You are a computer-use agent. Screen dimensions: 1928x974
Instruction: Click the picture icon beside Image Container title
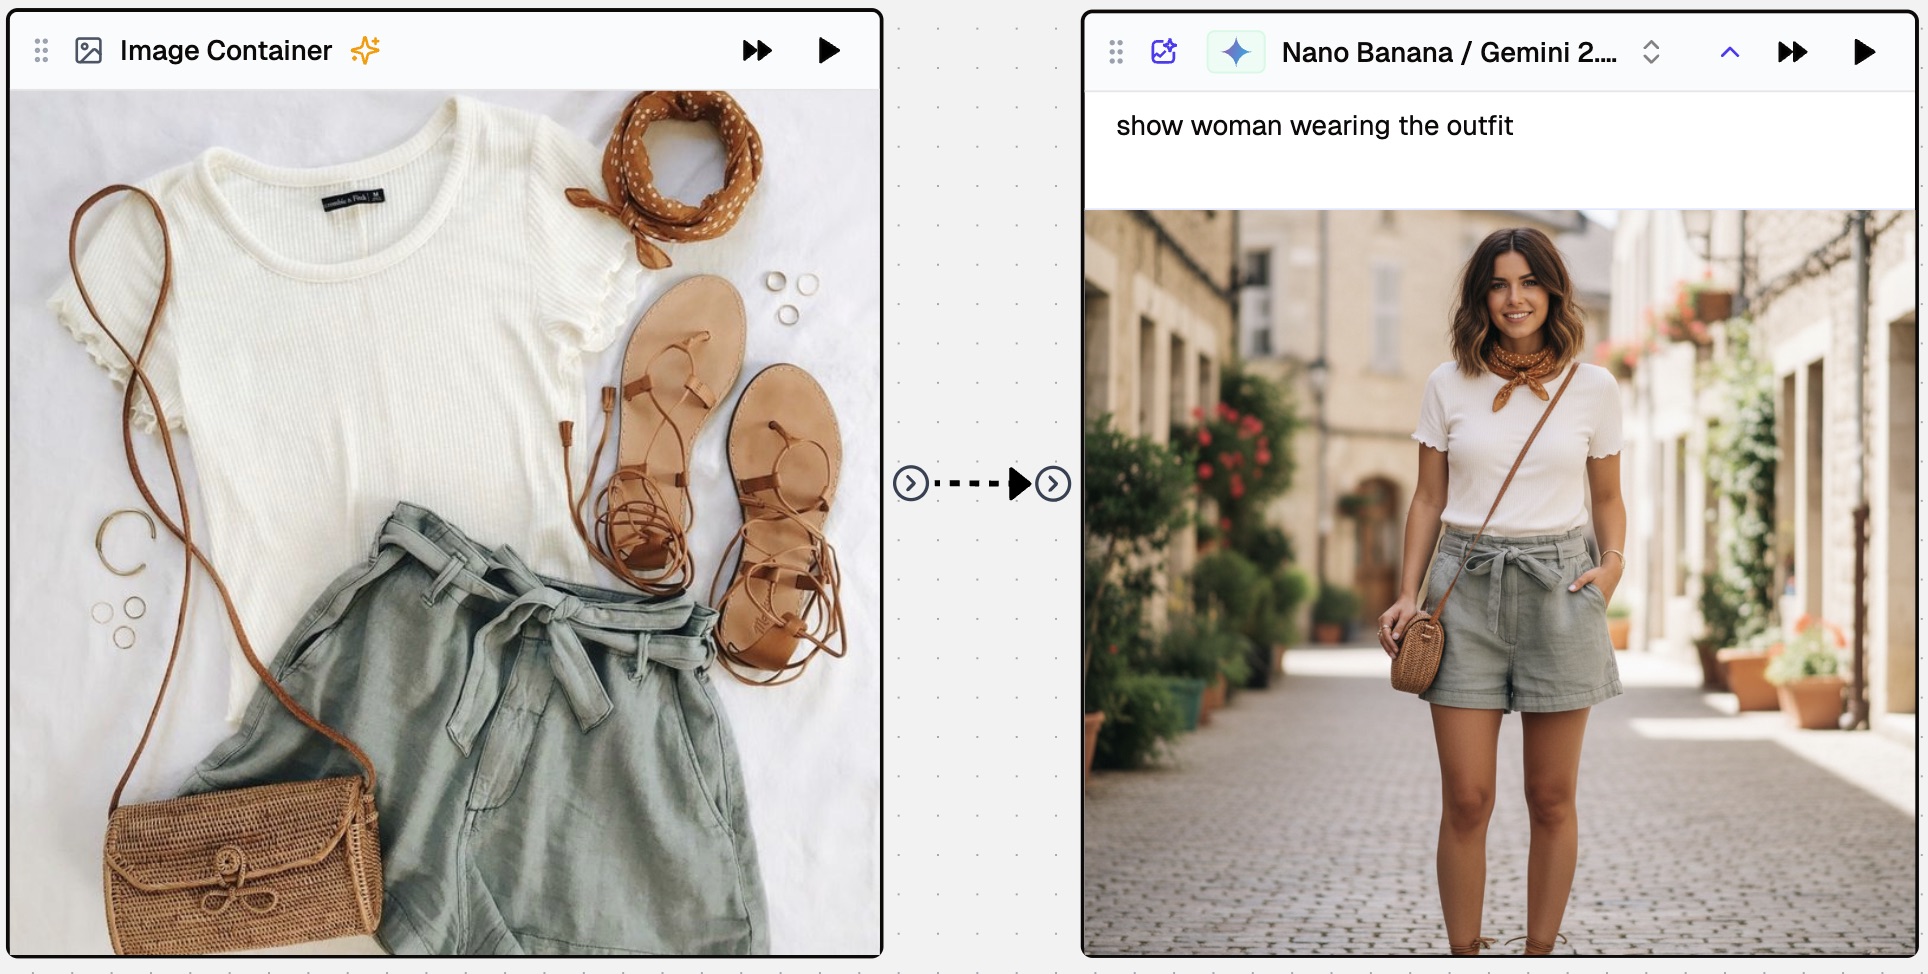coord(88,50)
